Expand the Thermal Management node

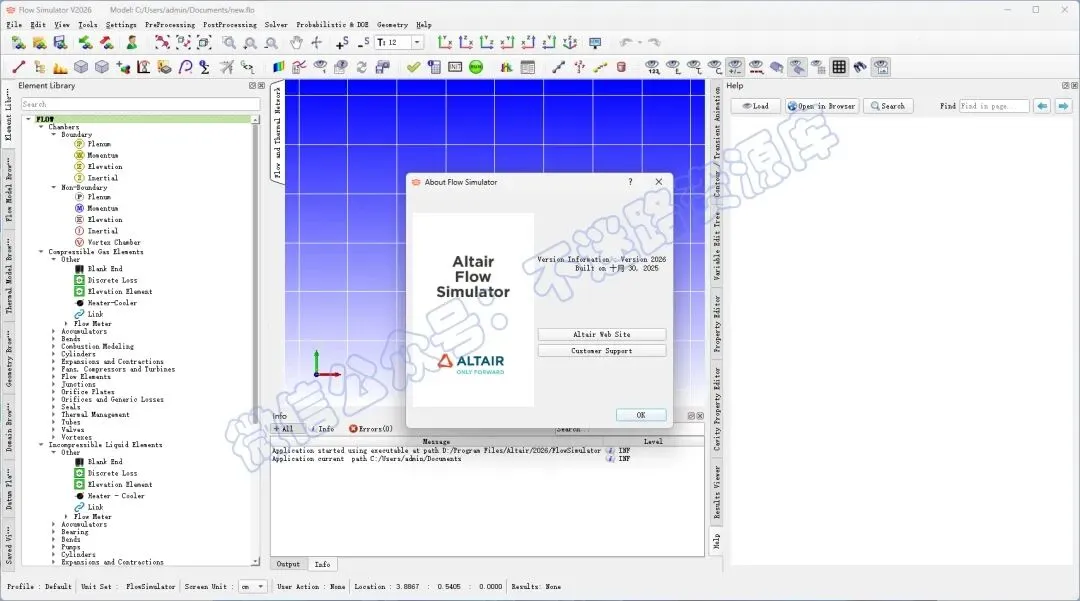click(54, 414)
